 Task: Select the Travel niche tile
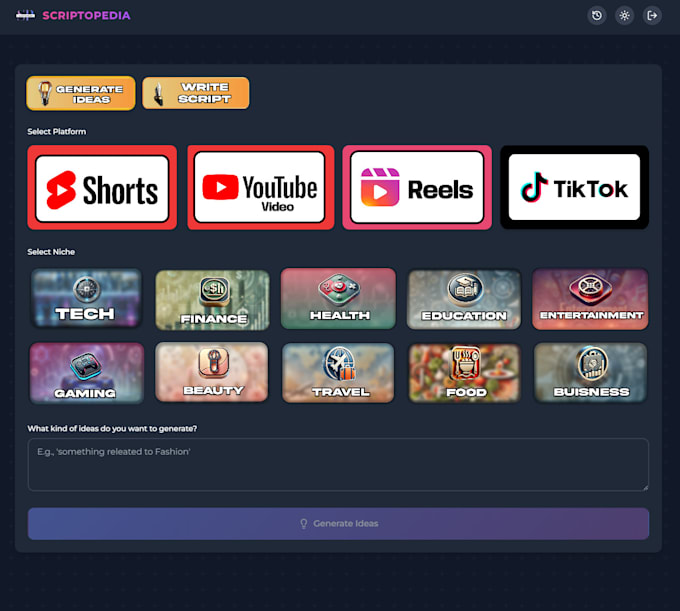coord(338,373)
